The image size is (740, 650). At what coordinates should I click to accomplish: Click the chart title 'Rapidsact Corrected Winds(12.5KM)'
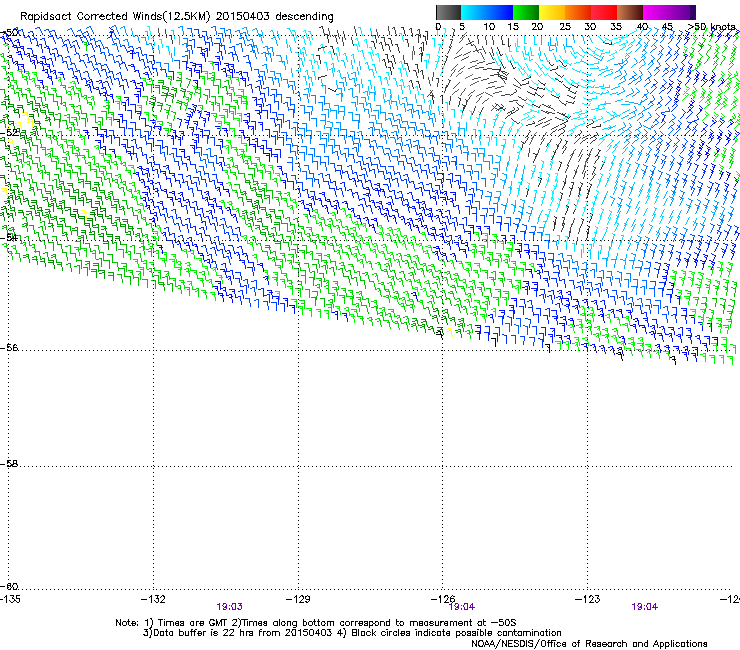(115, 17)
